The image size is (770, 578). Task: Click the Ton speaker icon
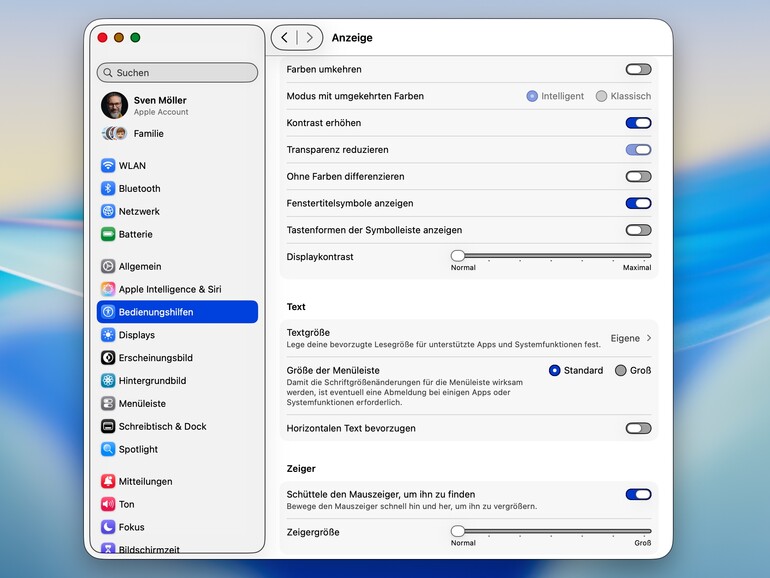[x=108, y=504]
